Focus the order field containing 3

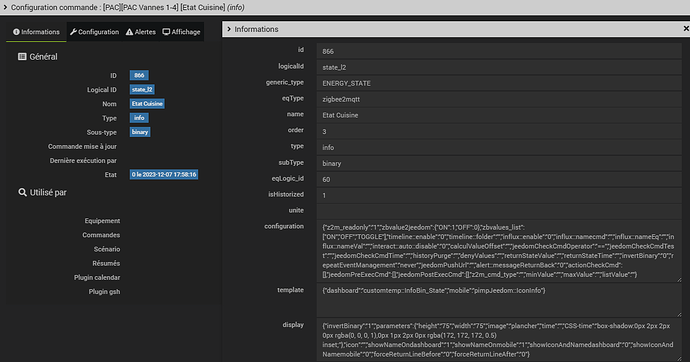pyautogui.click(x=499, y=132)
